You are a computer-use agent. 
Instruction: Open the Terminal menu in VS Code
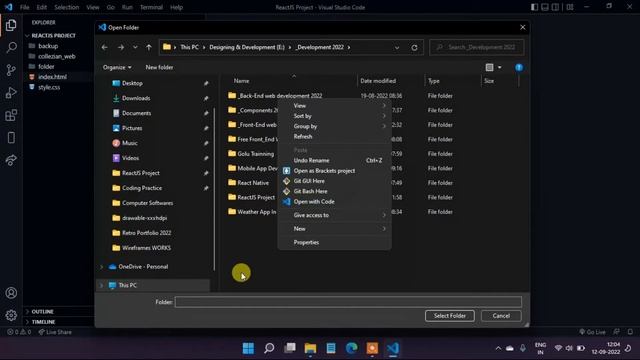(151, 7)
